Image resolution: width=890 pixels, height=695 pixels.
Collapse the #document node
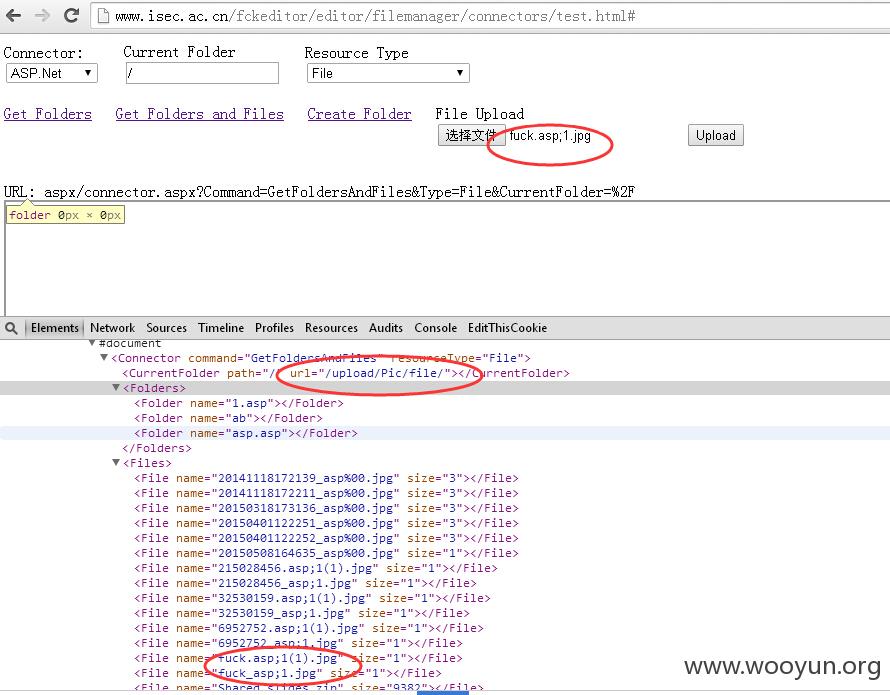pyautogui.click(x=93, y=343)
